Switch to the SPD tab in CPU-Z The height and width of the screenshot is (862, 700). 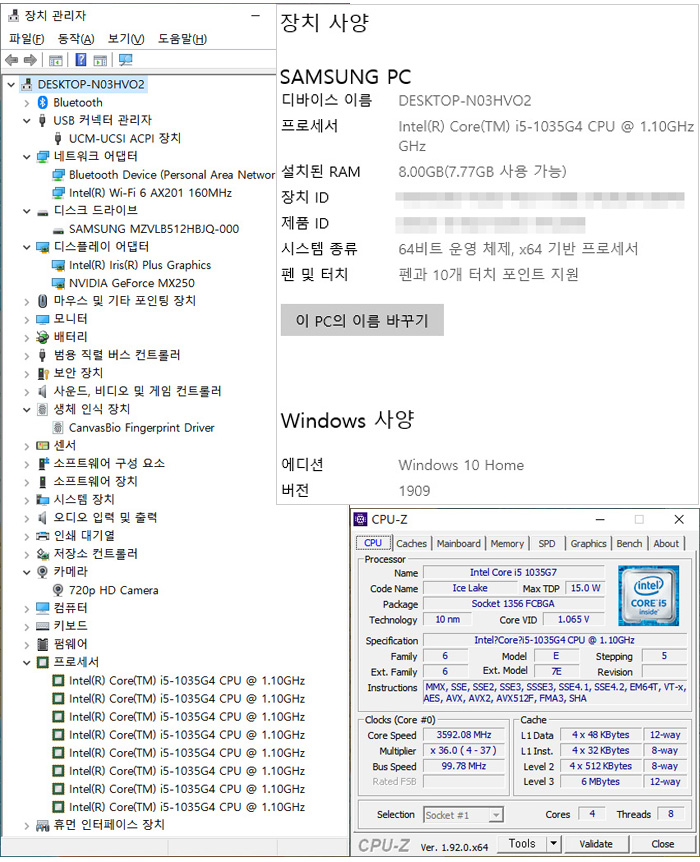pos(547,543)
